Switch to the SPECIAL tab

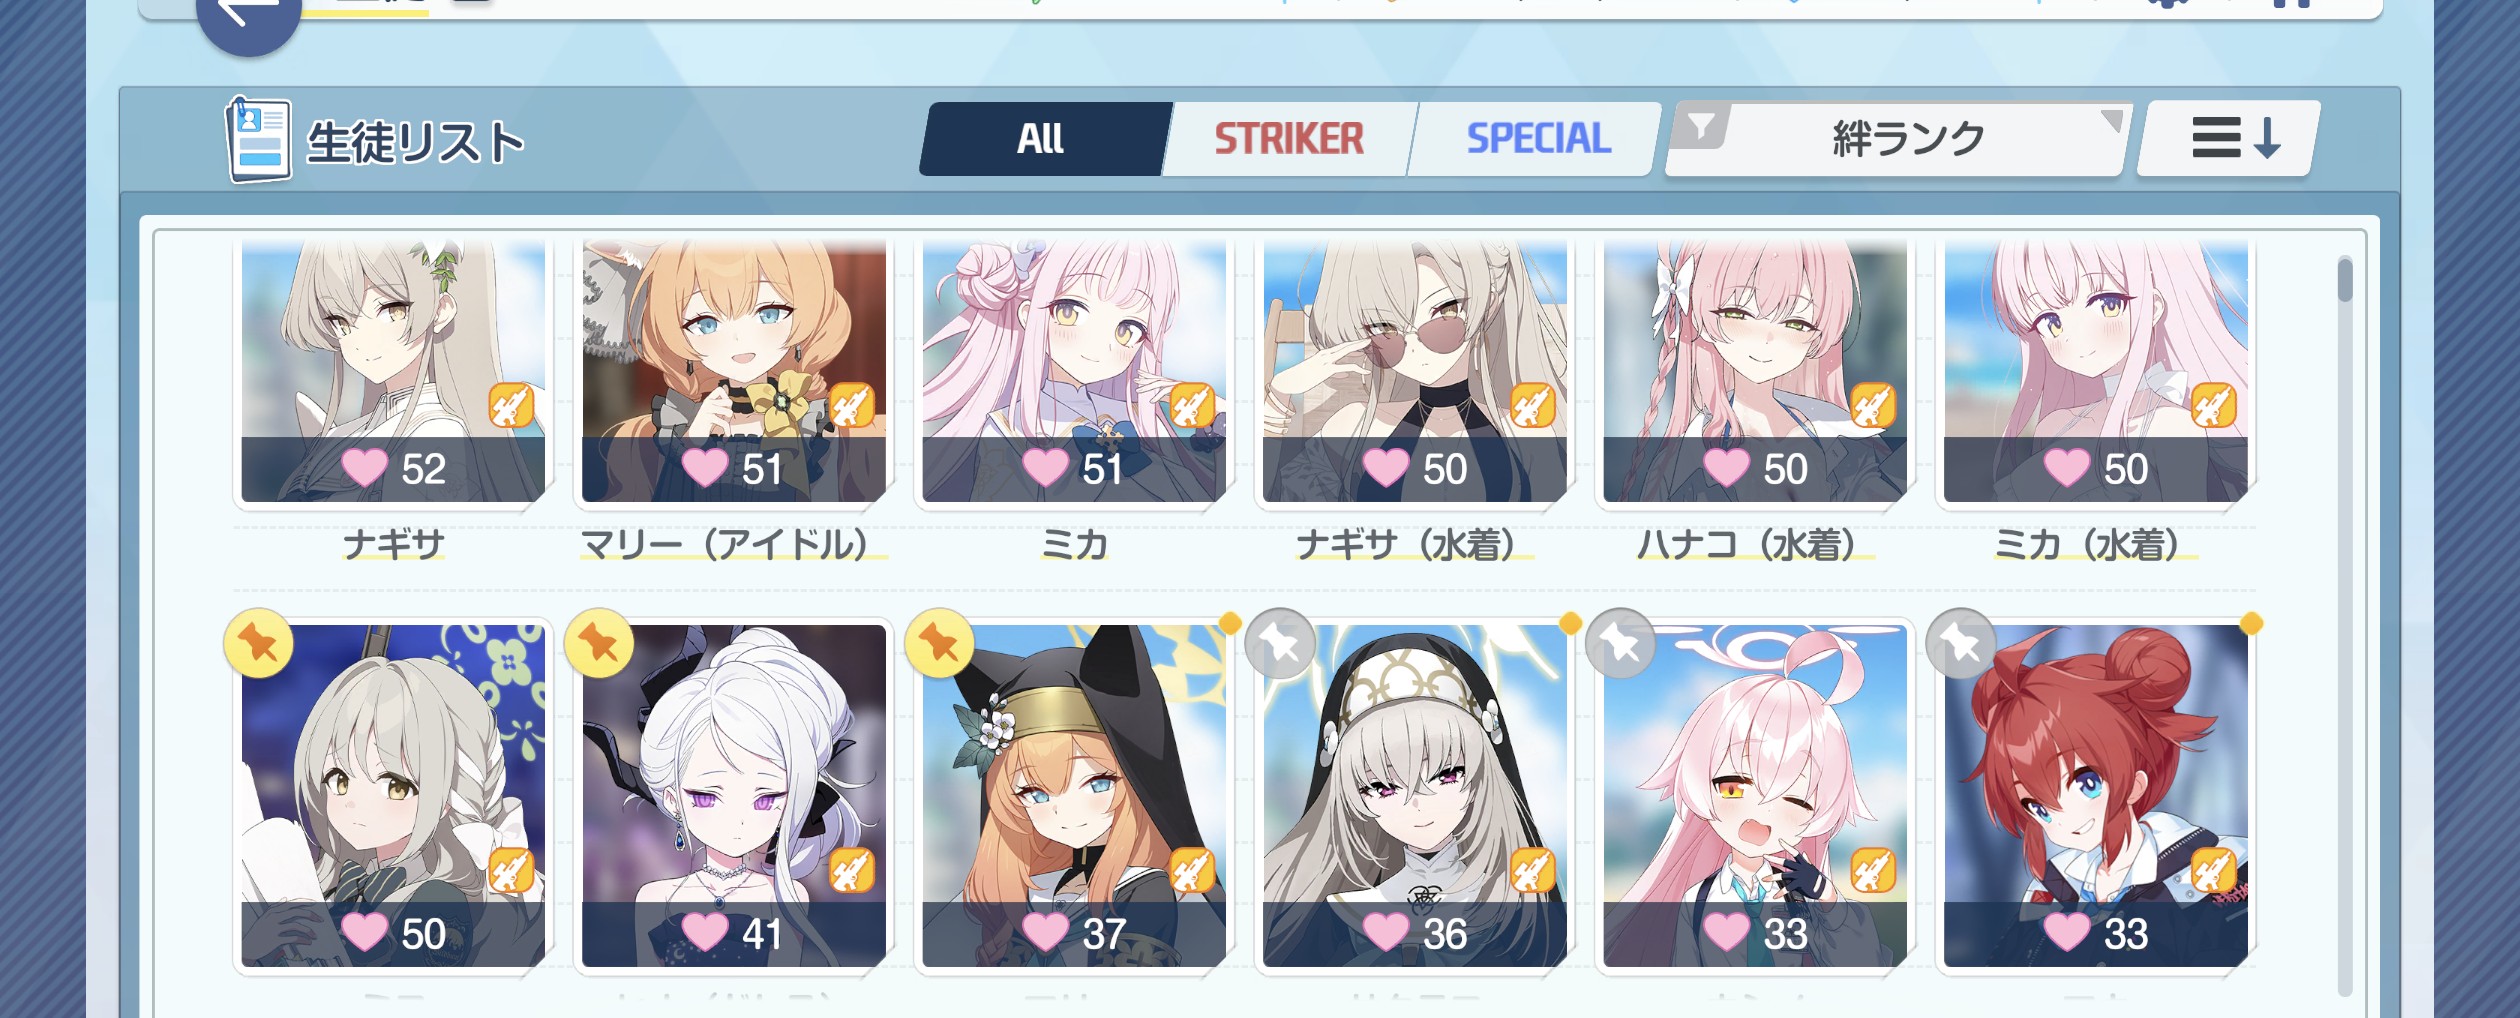(1537, 139)
